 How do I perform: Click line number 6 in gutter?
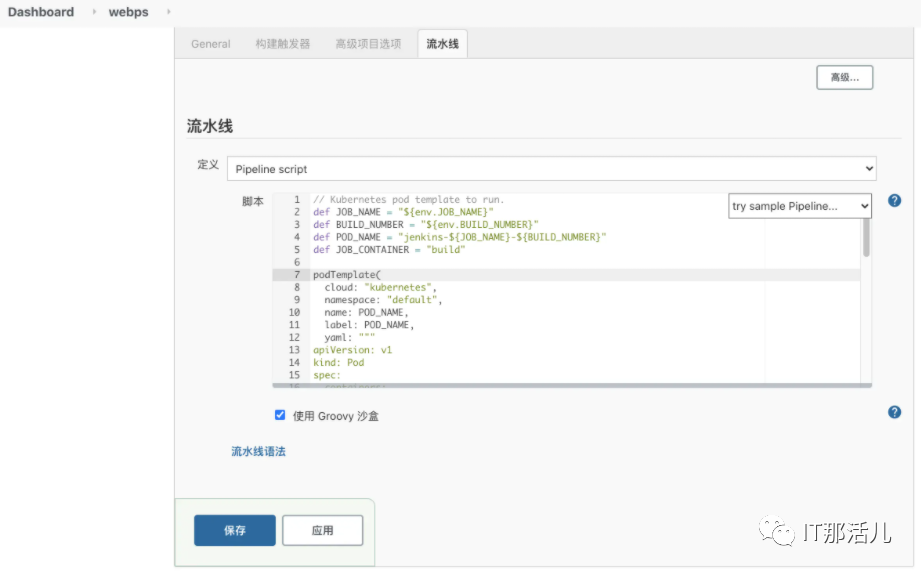[x=297, y=262]
